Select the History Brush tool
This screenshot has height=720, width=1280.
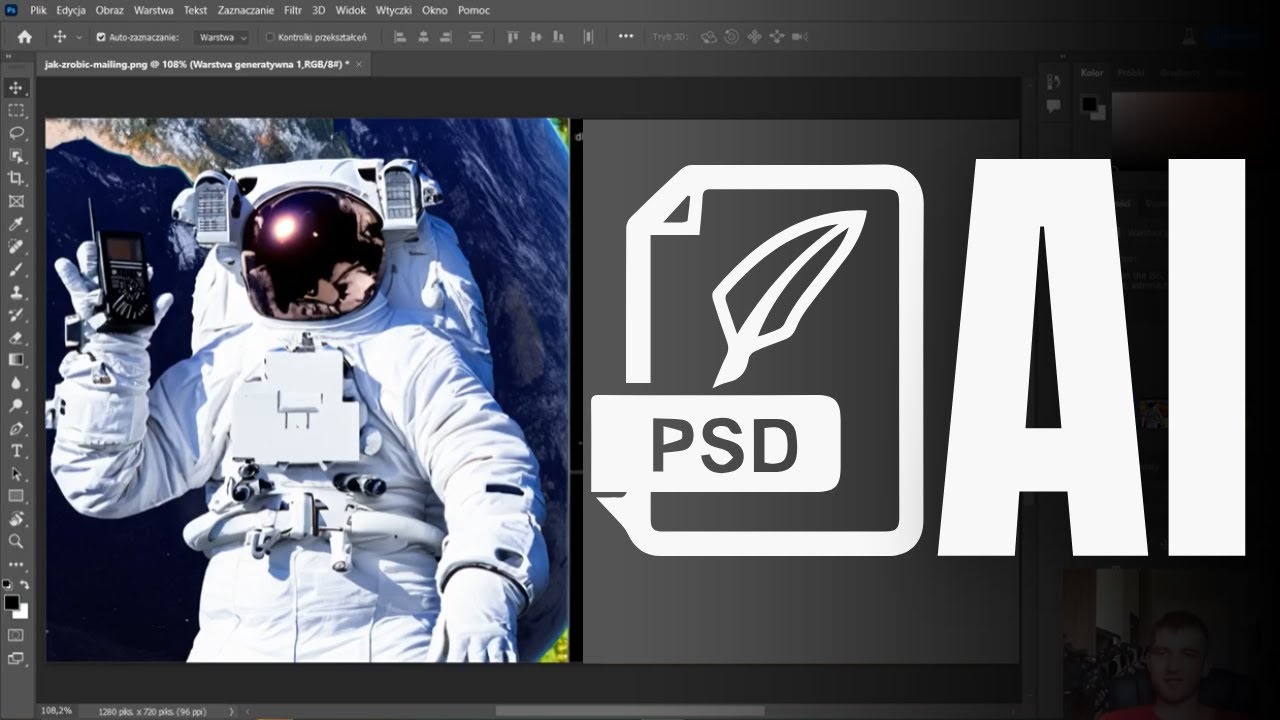coord(16,314)
